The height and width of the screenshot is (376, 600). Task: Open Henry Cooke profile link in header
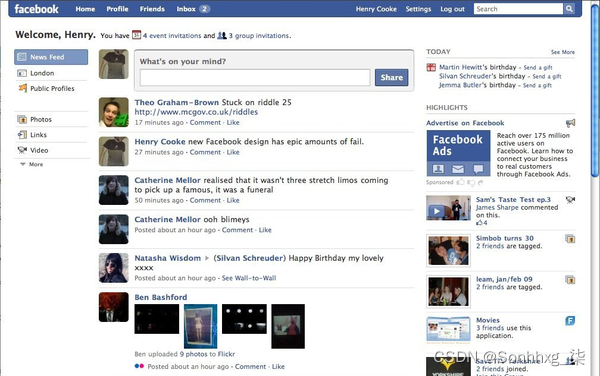pyautogui.click(x=376, y=9)
